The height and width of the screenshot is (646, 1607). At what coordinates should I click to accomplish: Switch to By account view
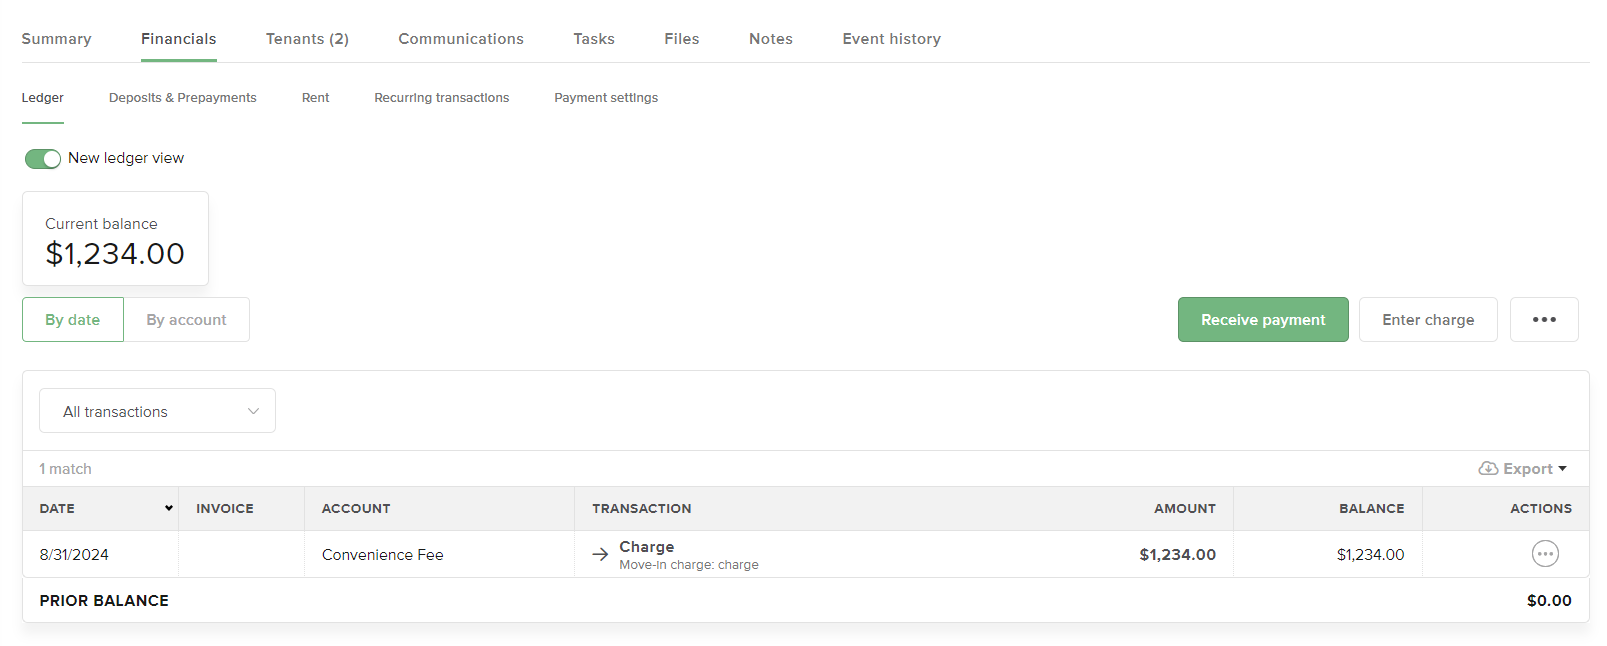186,320
